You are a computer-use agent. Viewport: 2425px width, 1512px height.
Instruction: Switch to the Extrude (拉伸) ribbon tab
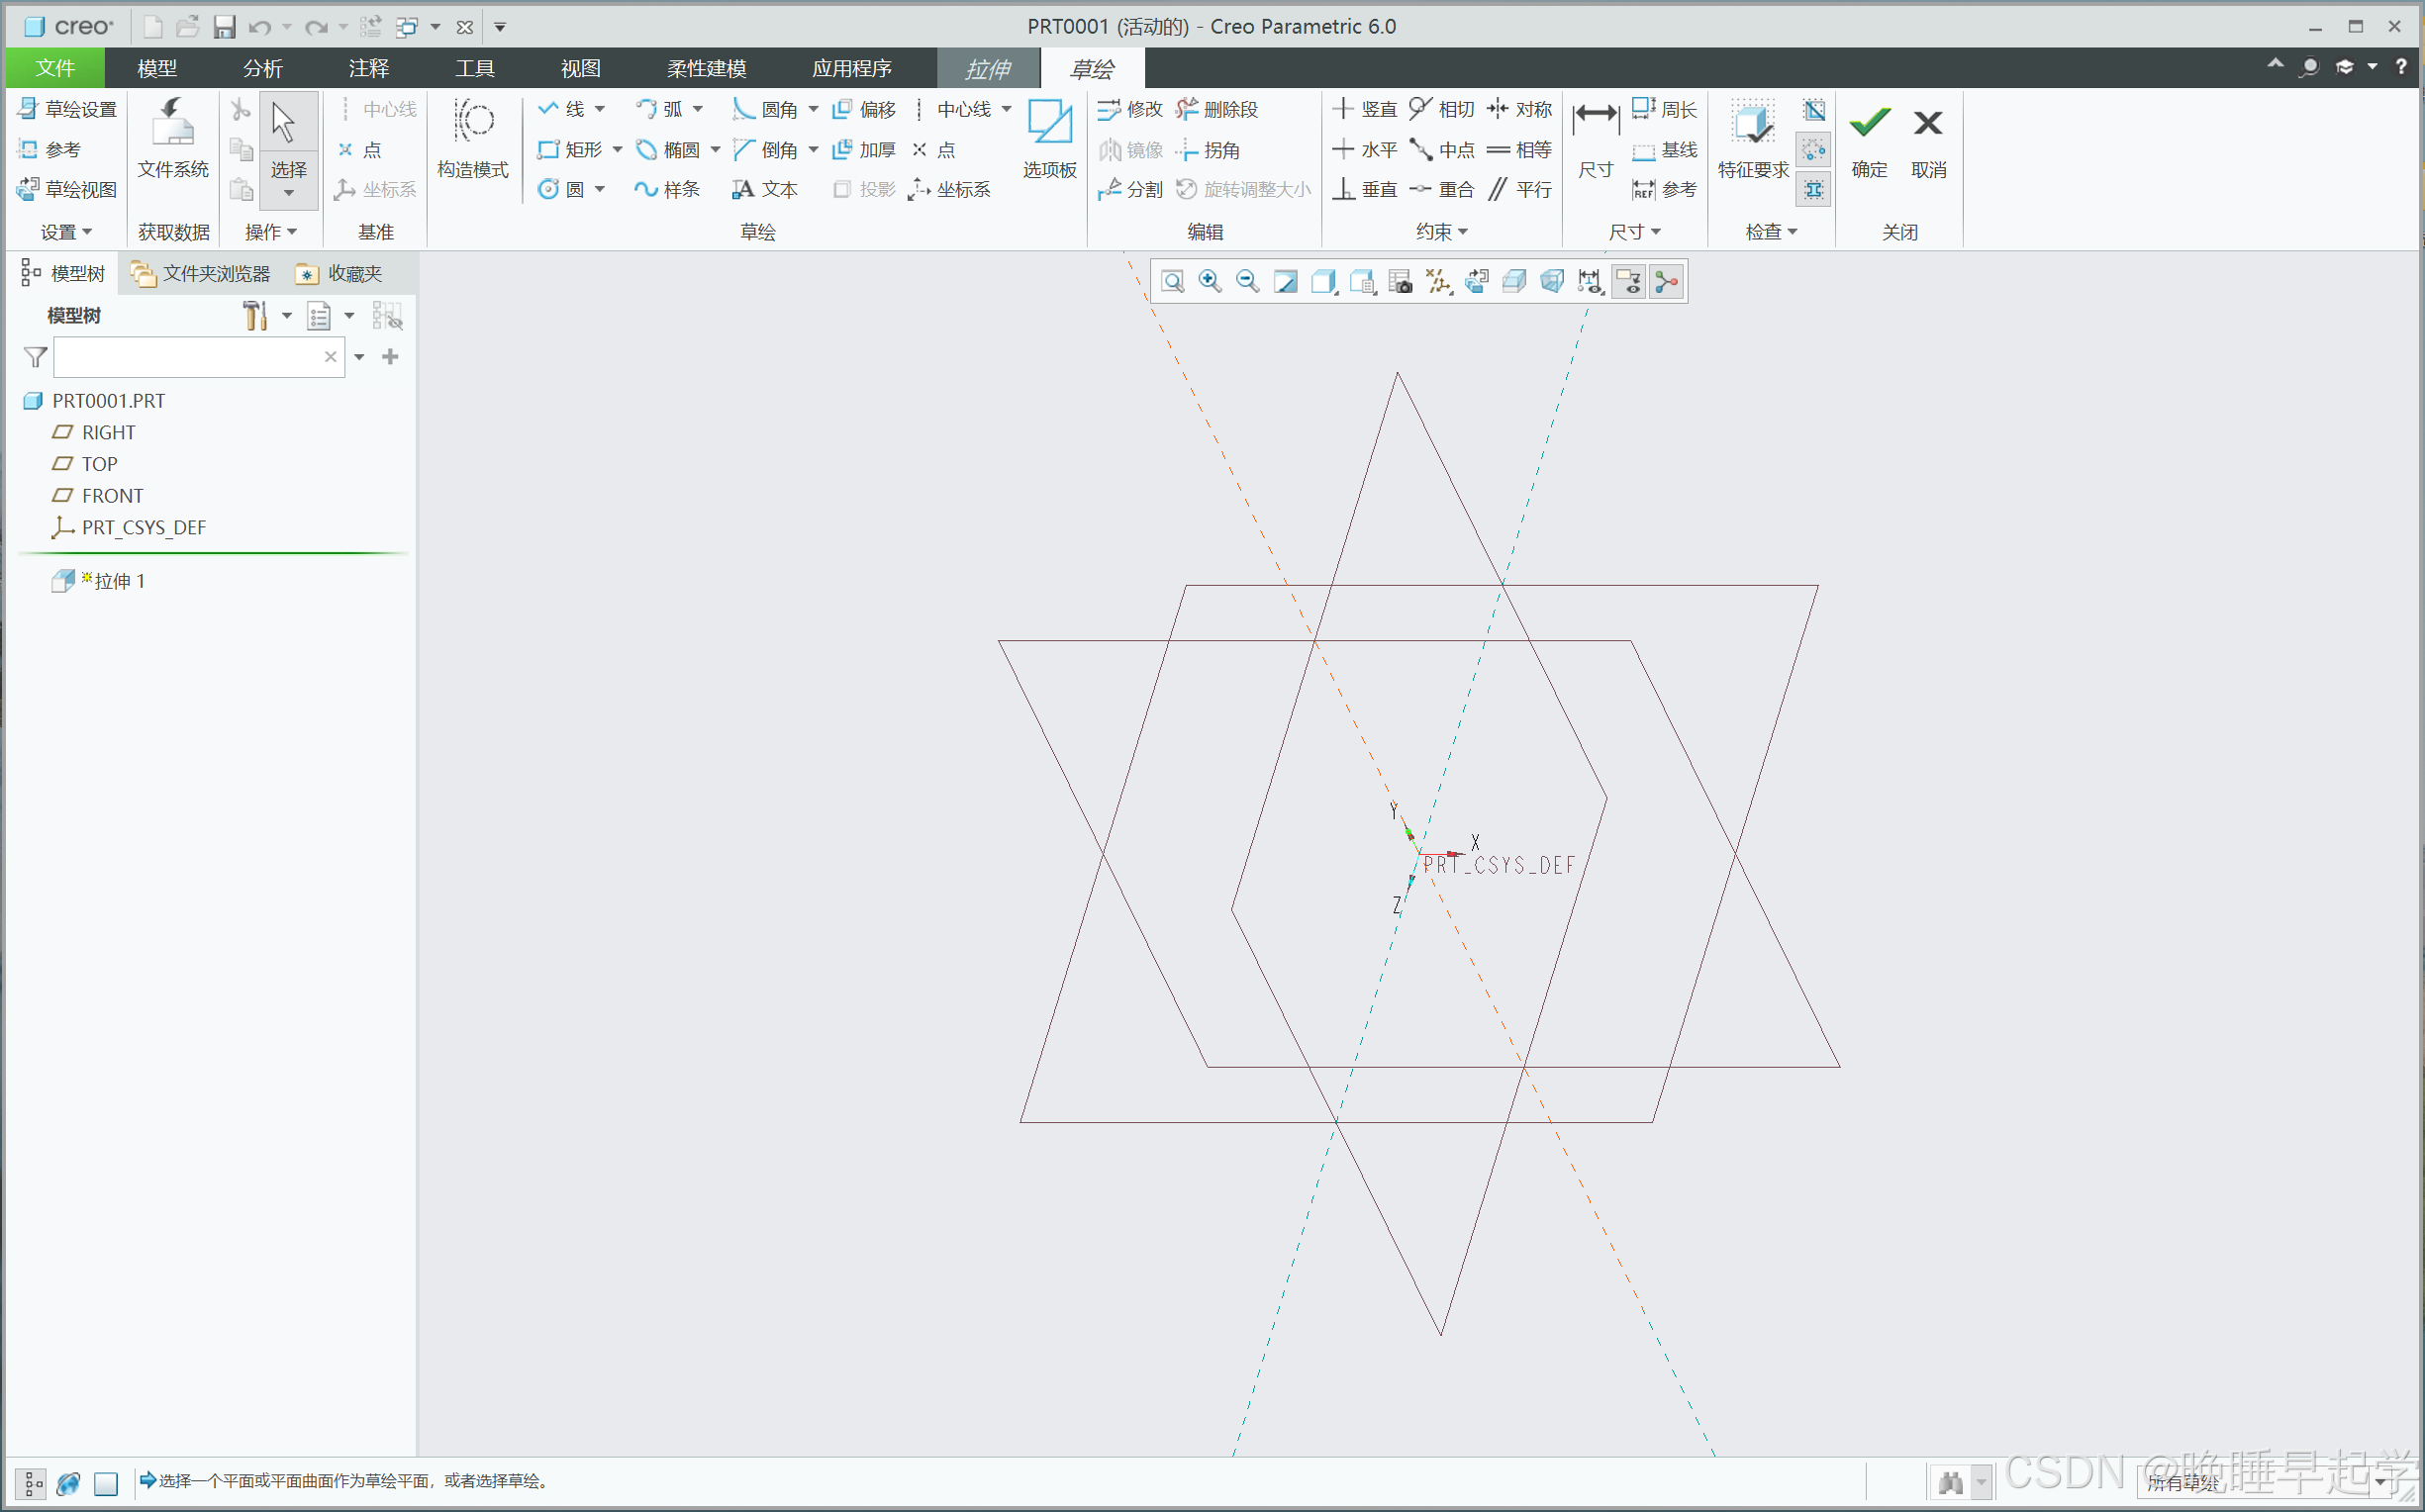coord(987,68)
